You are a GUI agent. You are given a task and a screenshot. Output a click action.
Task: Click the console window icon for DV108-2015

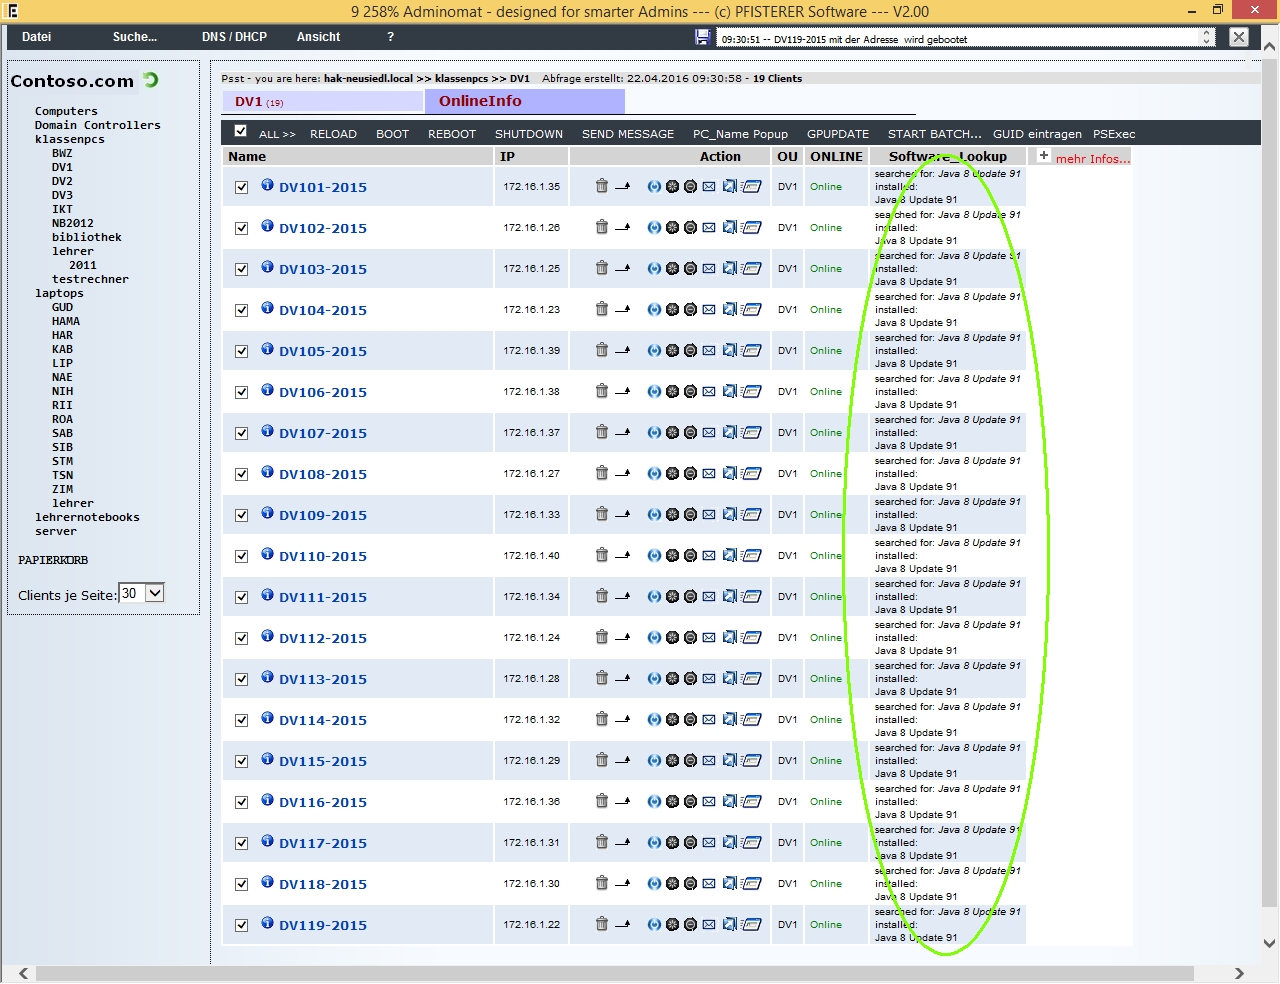pos(751,474)
